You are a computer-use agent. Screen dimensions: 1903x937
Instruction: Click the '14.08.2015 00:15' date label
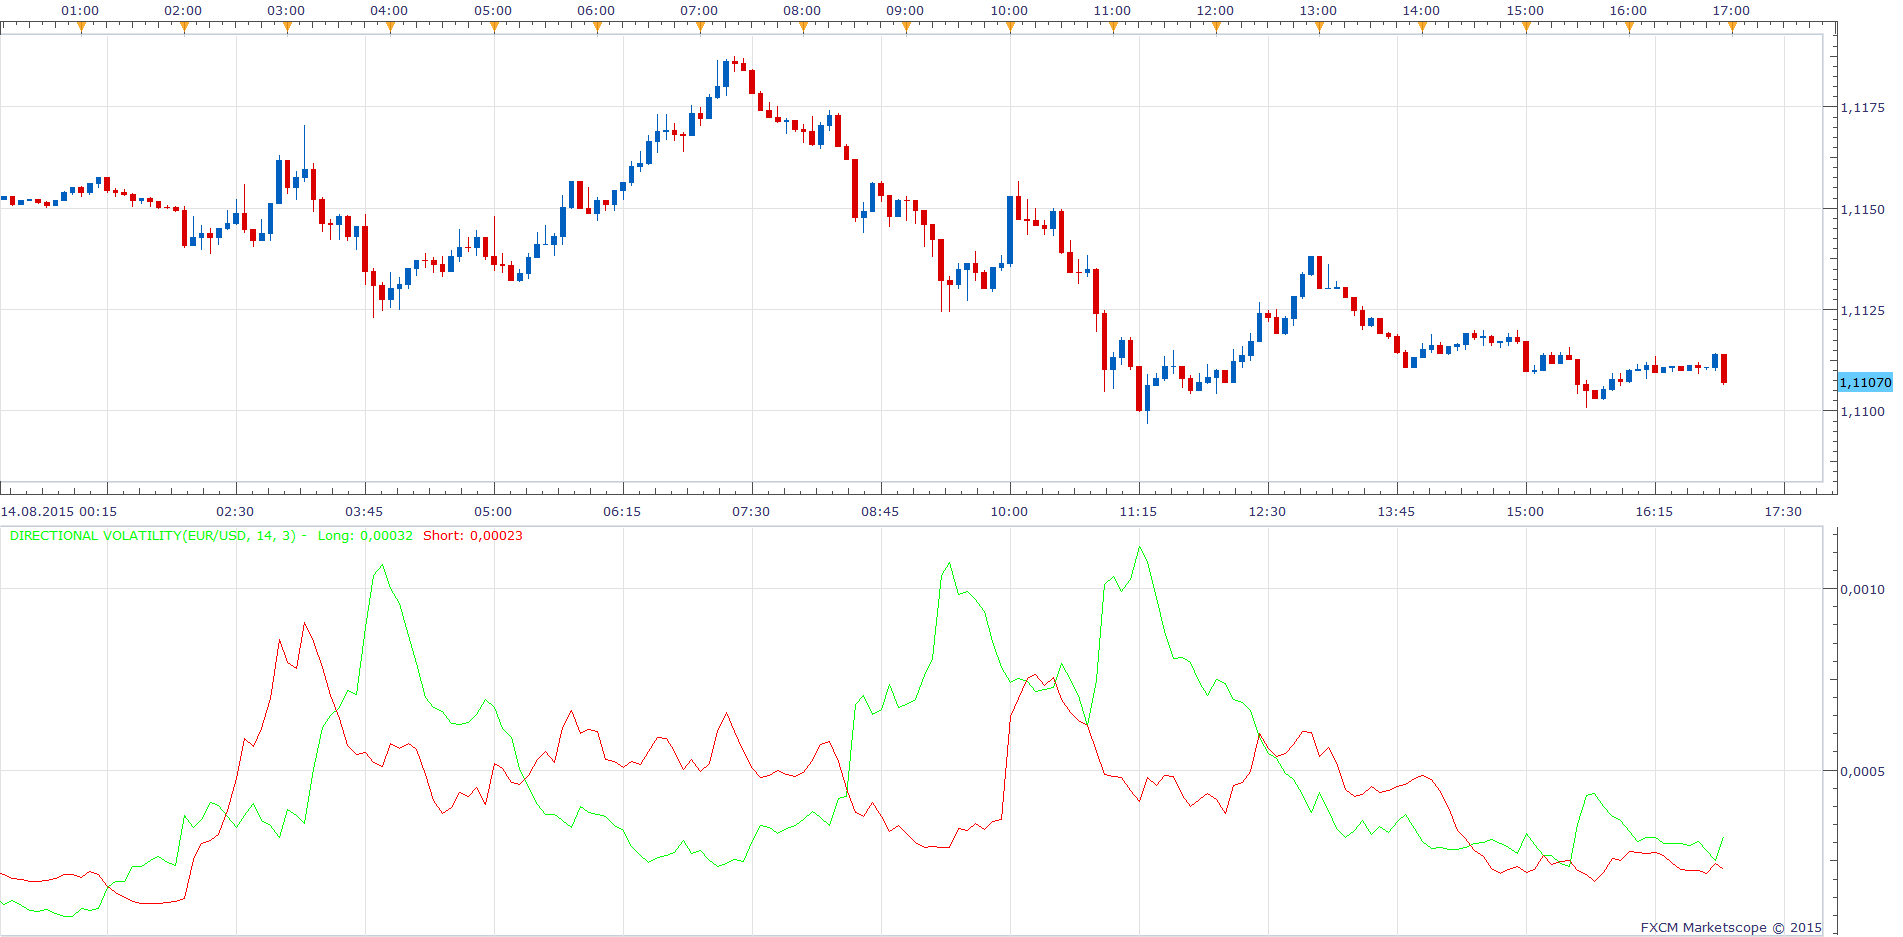pyautogui.click(x=59, y=511)
